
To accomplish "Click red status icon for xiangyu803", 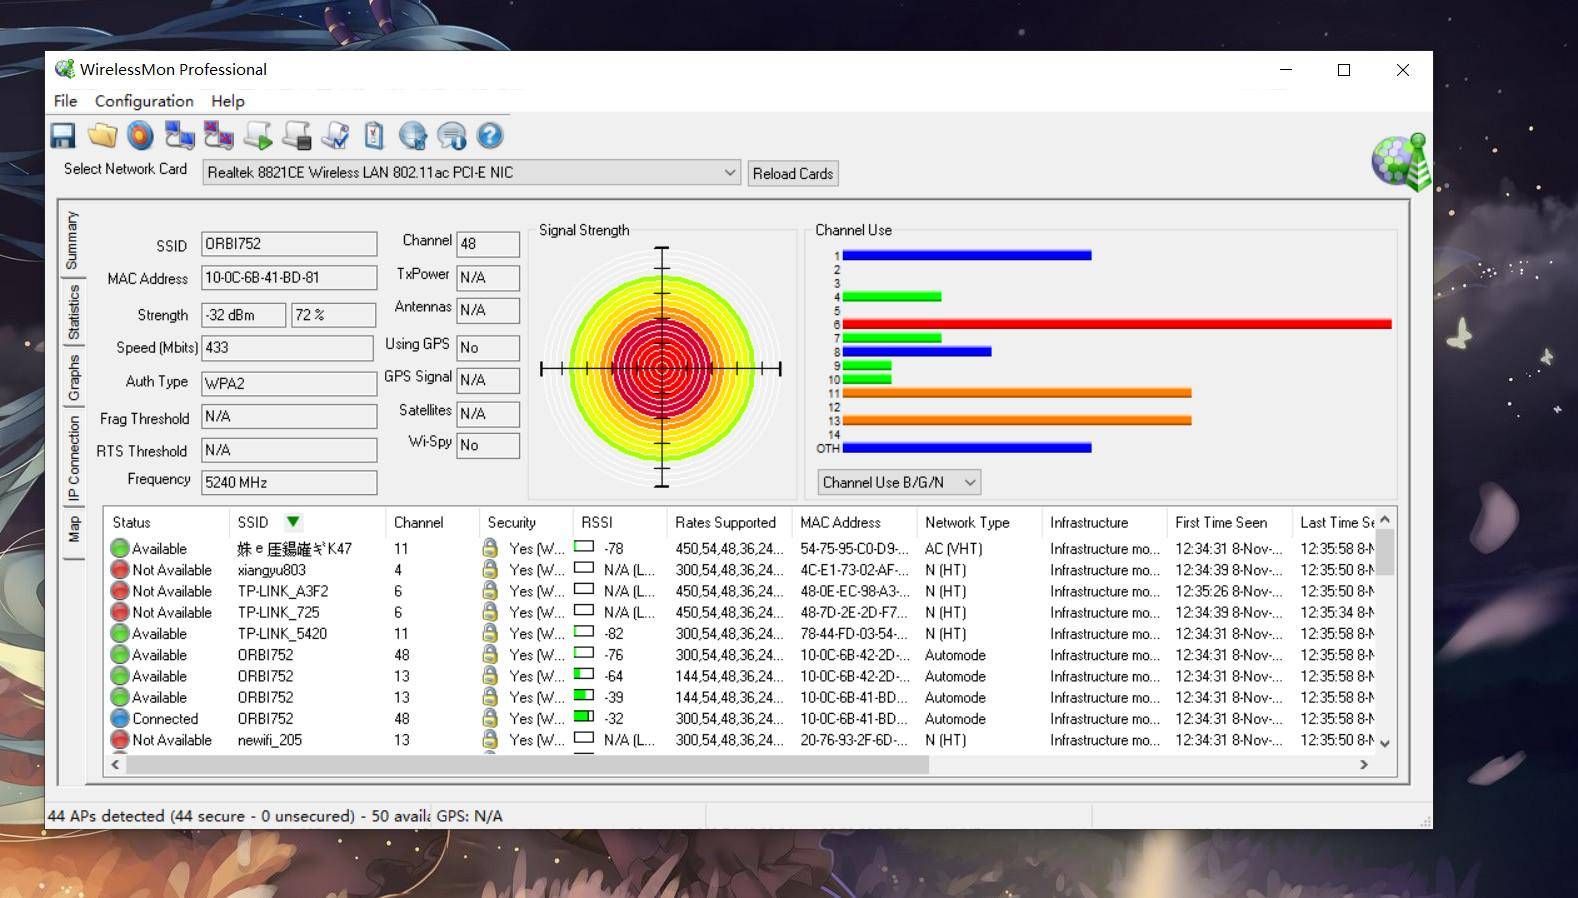I will (120, 570).
